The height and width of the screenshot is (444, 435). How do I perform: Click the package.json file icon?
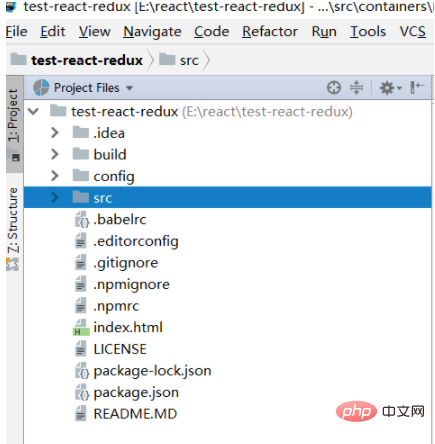pos(82,392)
